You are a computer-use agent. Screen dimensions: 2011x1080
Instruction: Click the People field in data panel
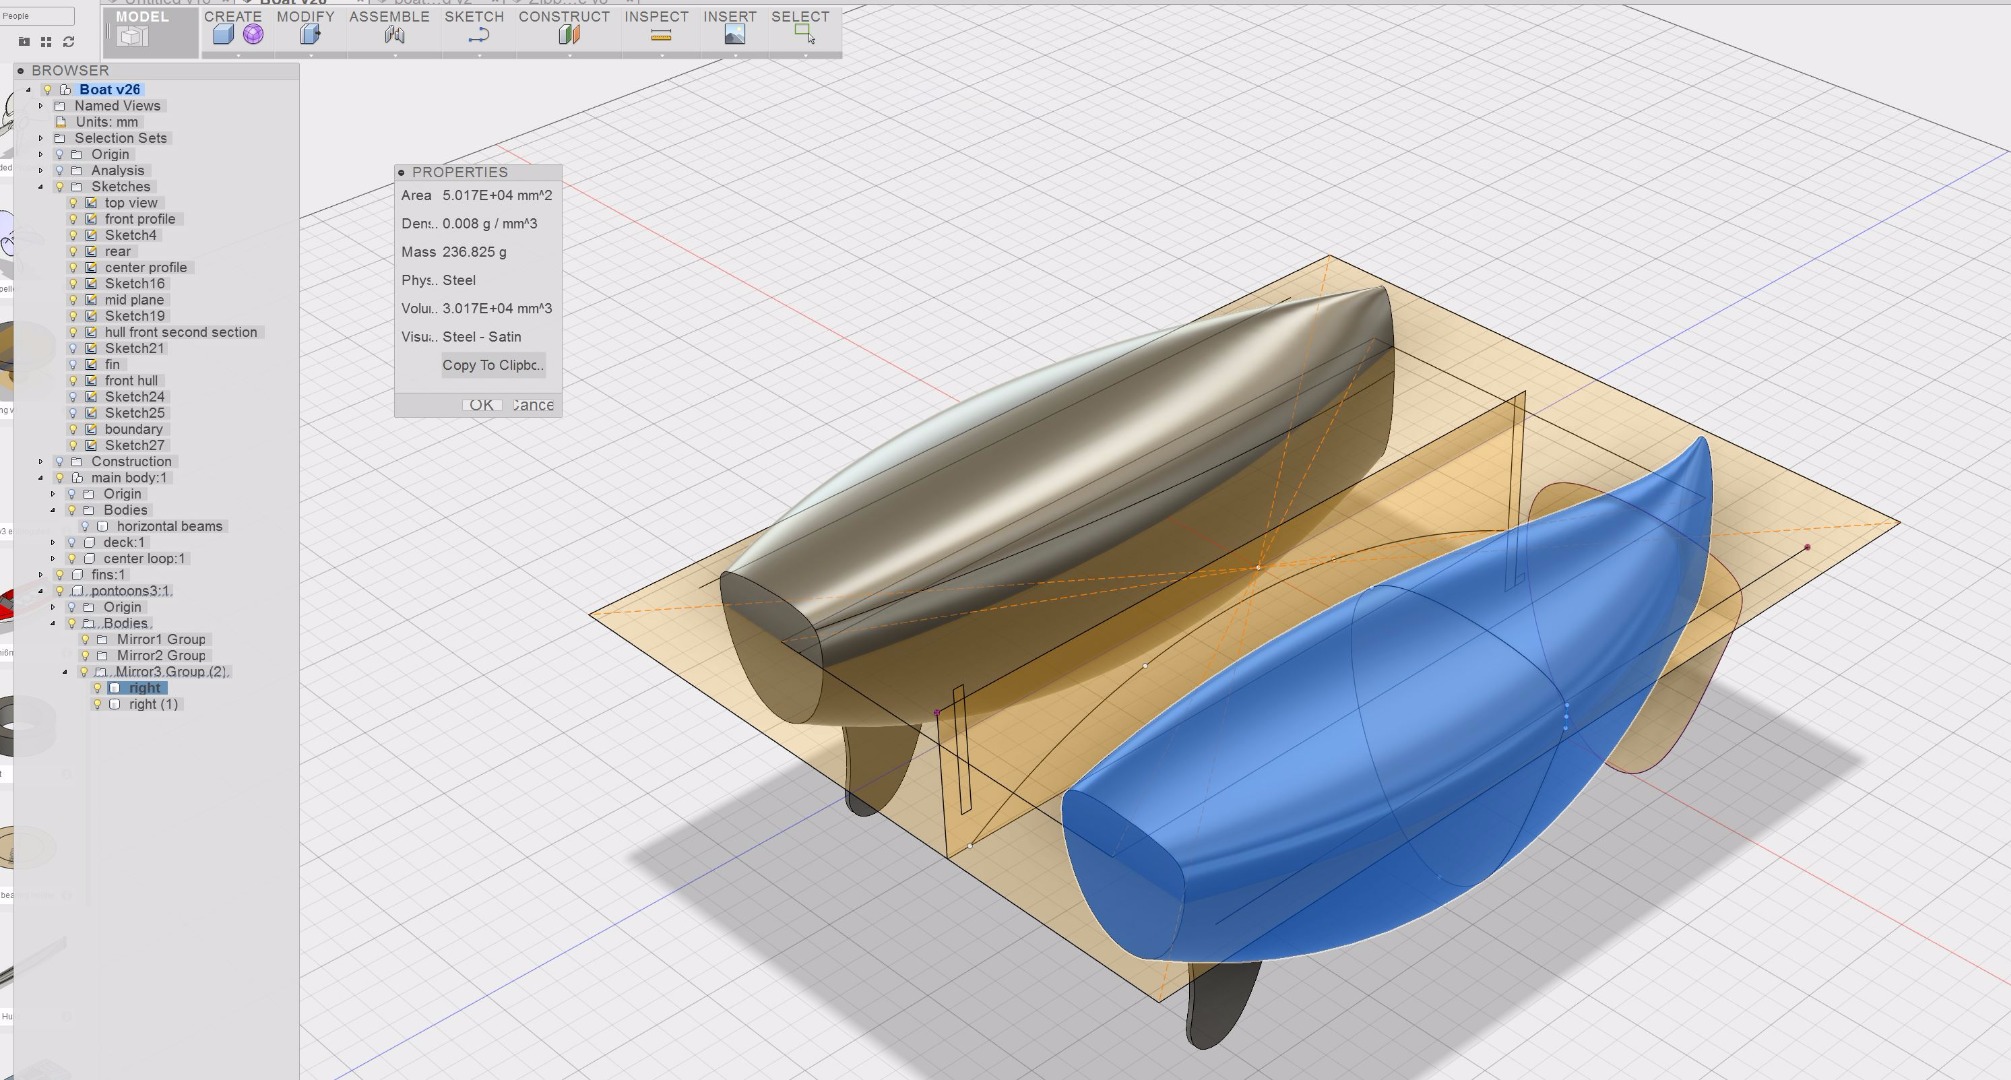pos(37,16)
